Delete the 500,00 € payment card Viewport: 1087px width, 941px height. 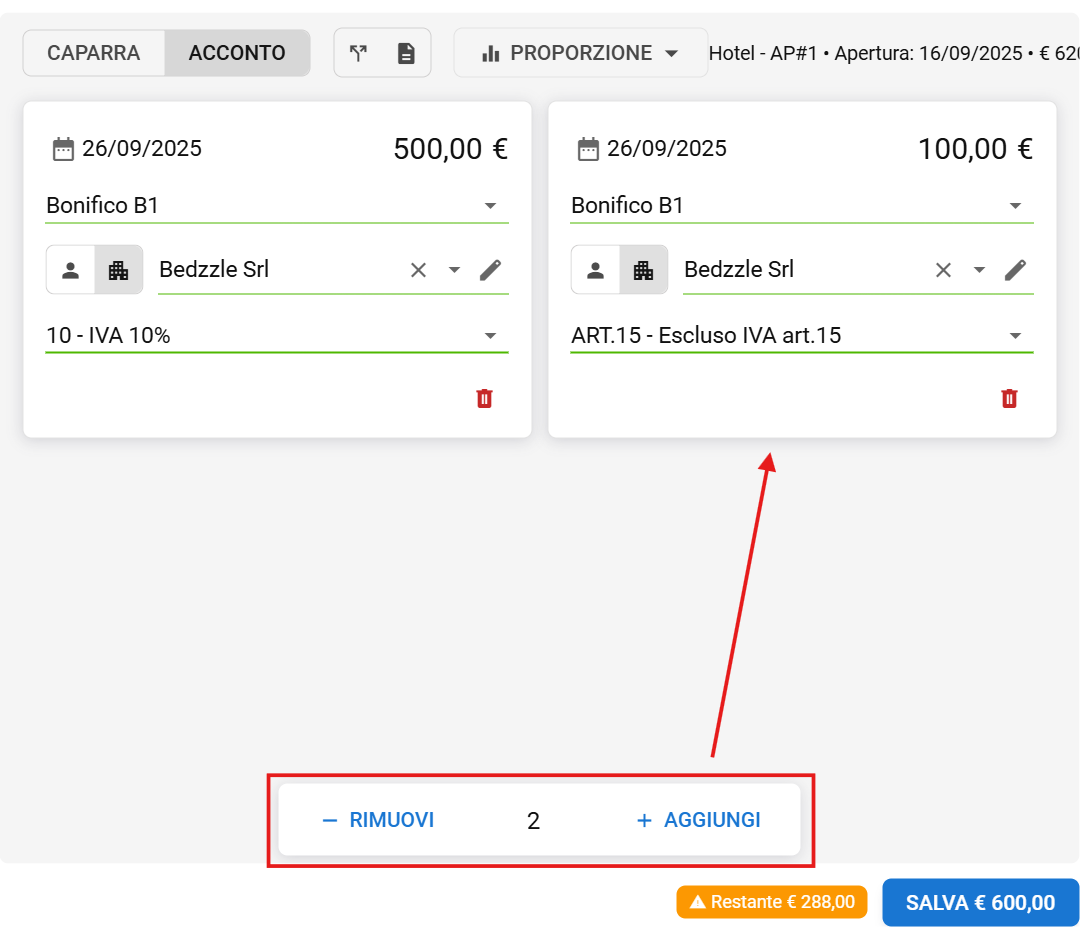pyautogui.click(x=485, y=399)
